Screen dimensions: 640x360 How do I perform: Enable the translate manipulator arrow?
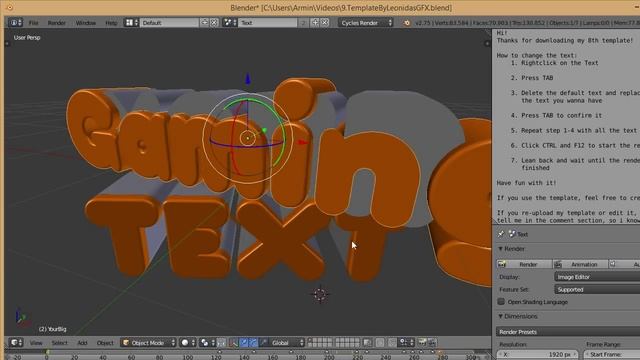(x=244, y=343)
